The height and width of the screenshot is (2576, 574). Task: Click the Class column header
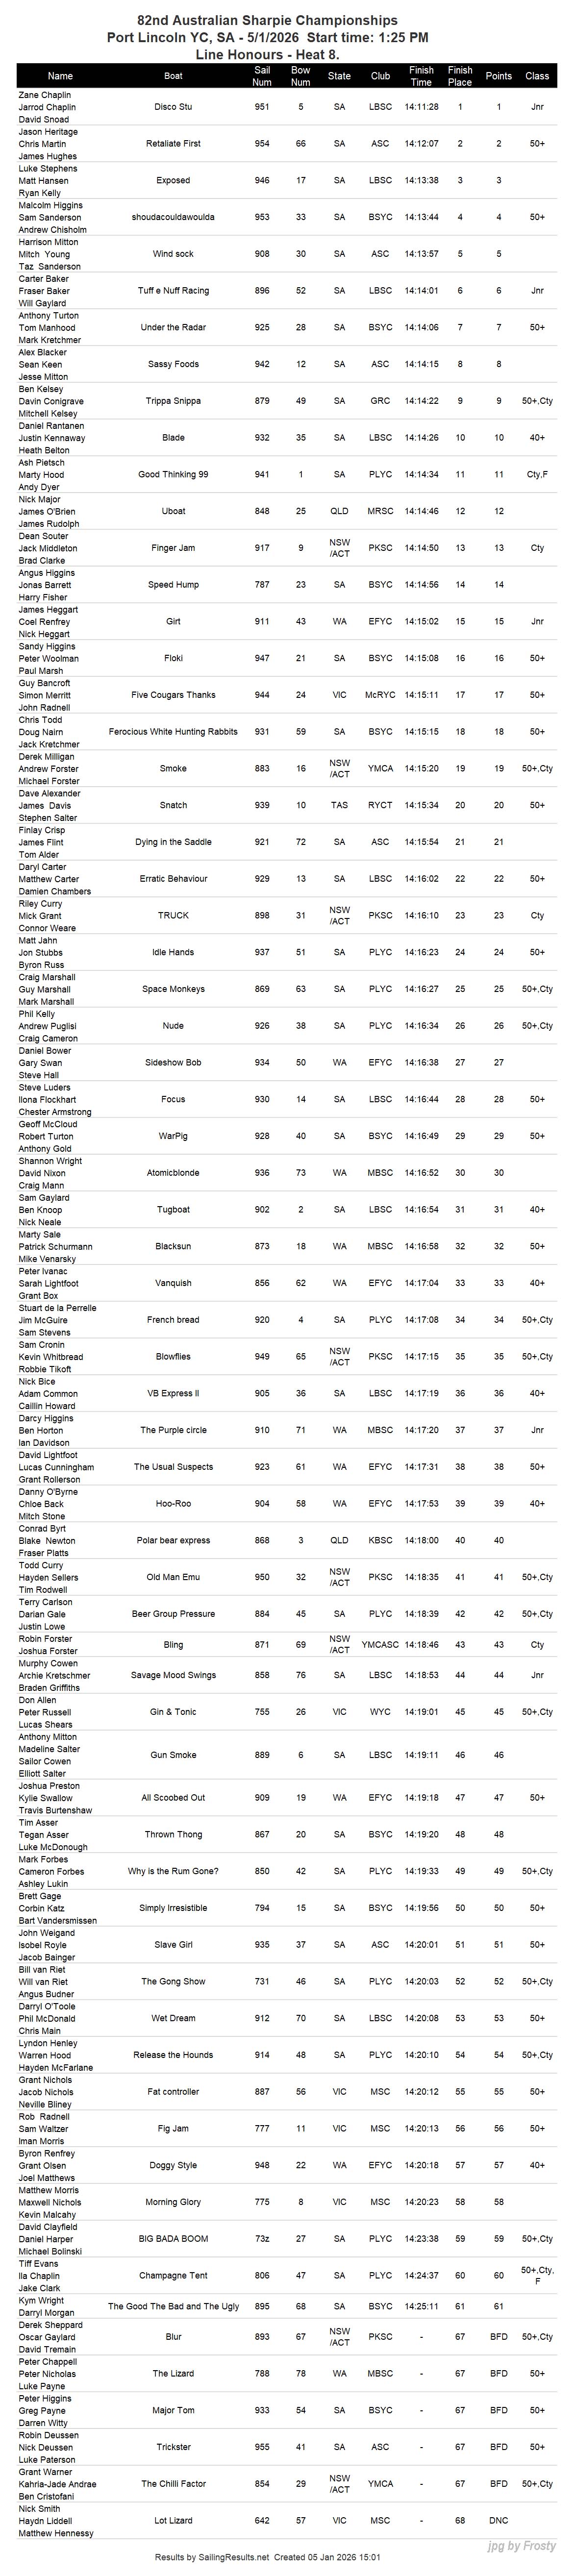537,76
